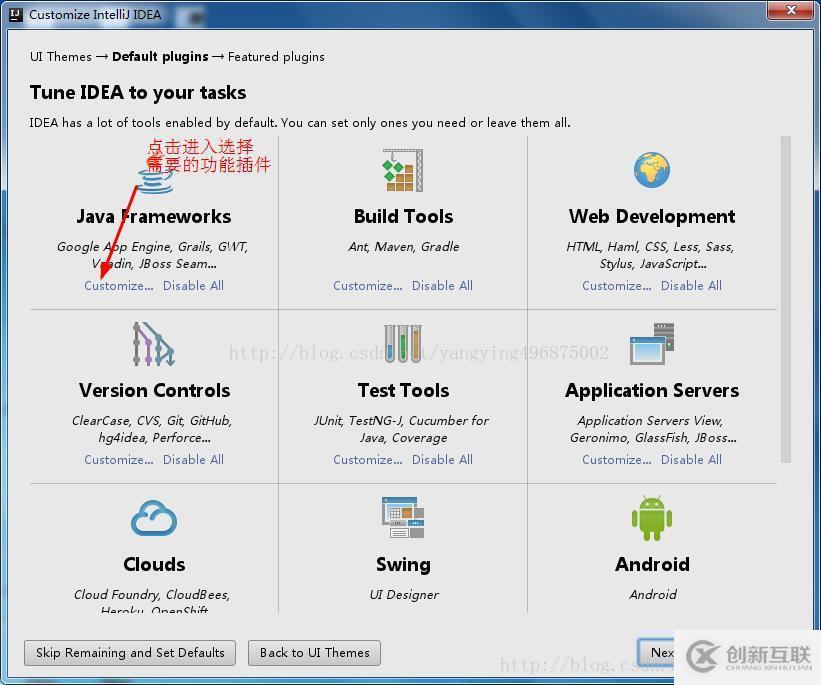Open Customize for Build Tools
This screenshot has width=821, height=685.
(368, 286)
